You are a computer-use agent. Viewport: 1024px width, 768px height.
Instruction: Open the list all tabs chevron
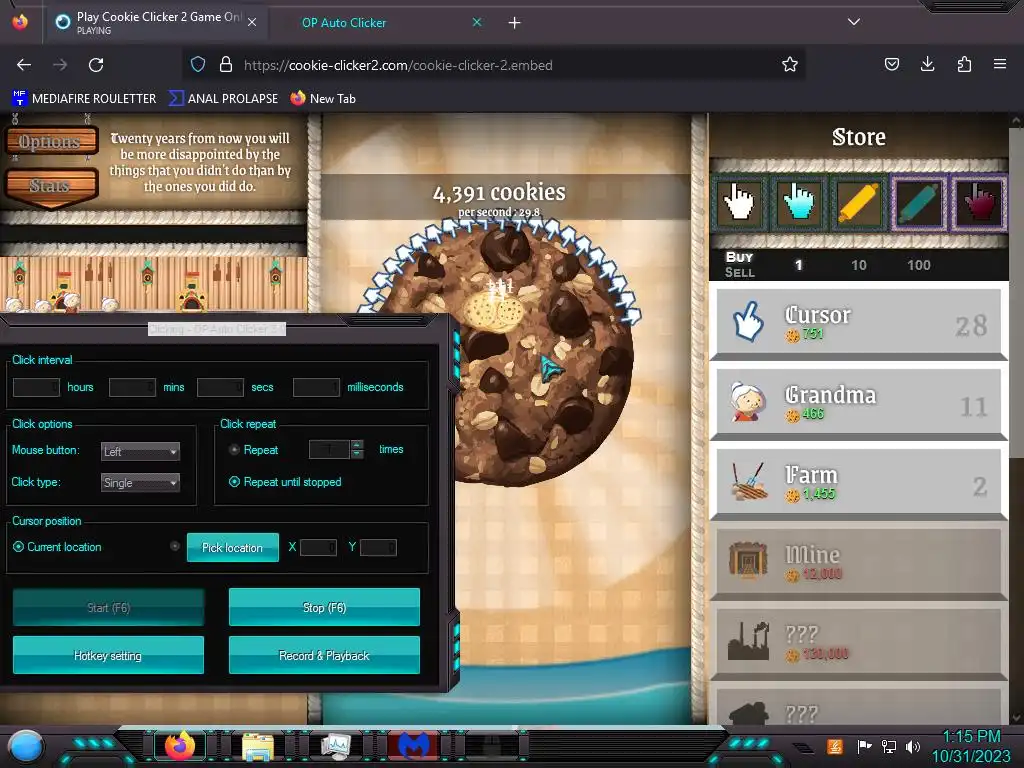[x=854, y=22]
